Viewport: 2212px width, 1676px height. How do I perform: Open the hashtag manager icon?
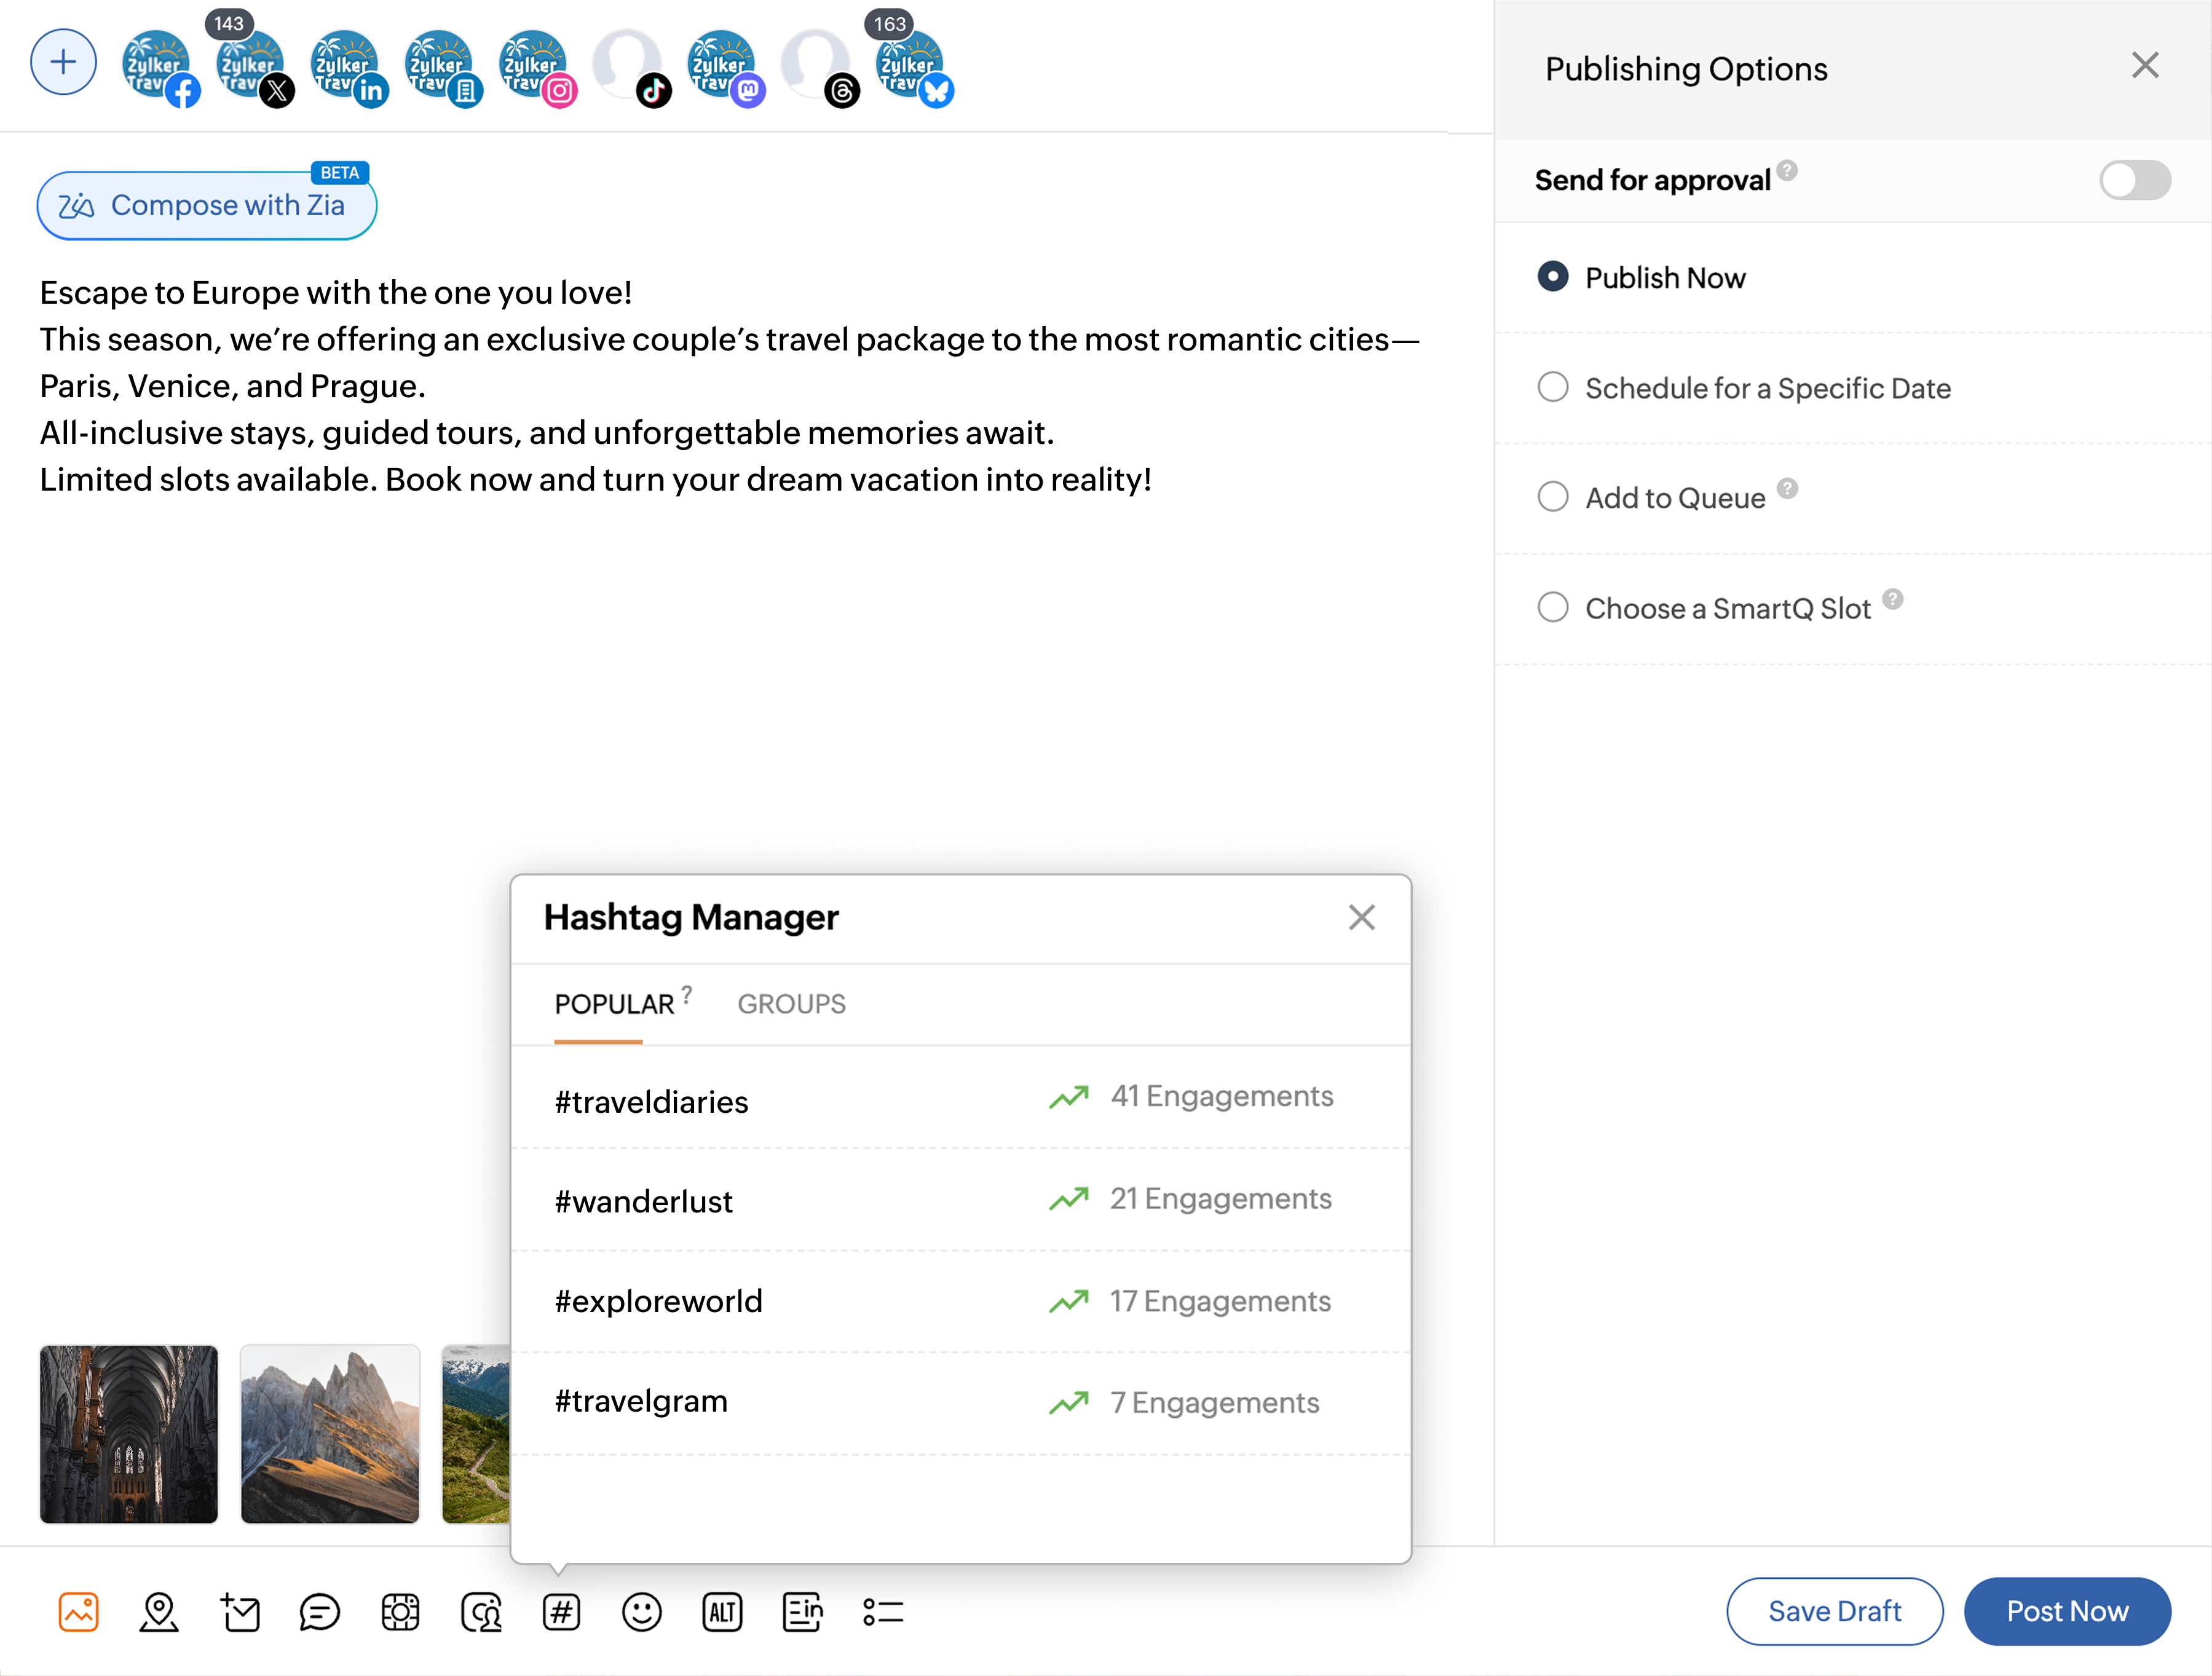(561, 1612)
